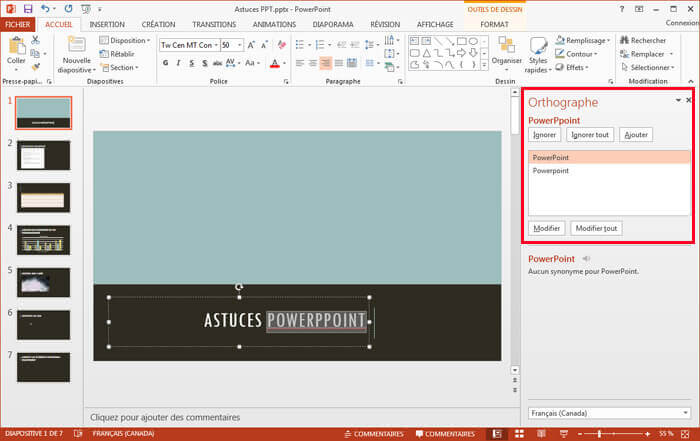Select the PowerPoint spelling suggestion
This screenshot has height=441, width=700.
(x=609, y=157)
